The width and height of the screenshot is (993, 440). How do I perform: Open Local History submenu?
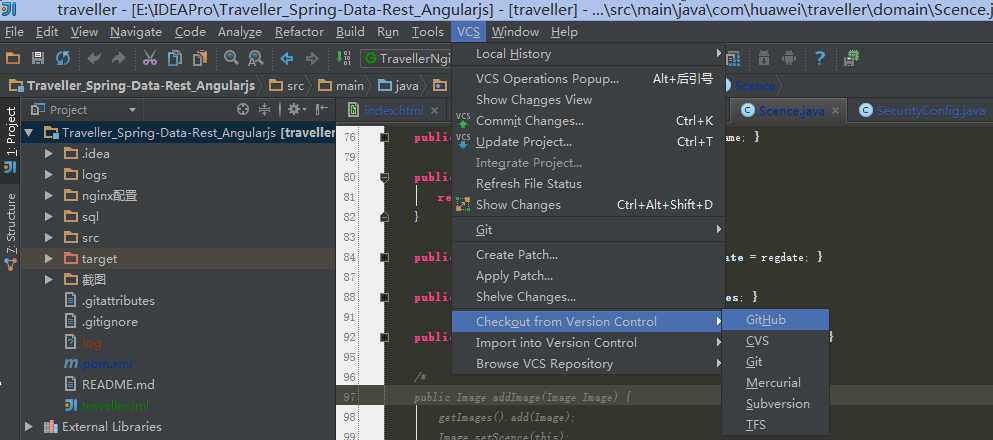pos(588,54)
